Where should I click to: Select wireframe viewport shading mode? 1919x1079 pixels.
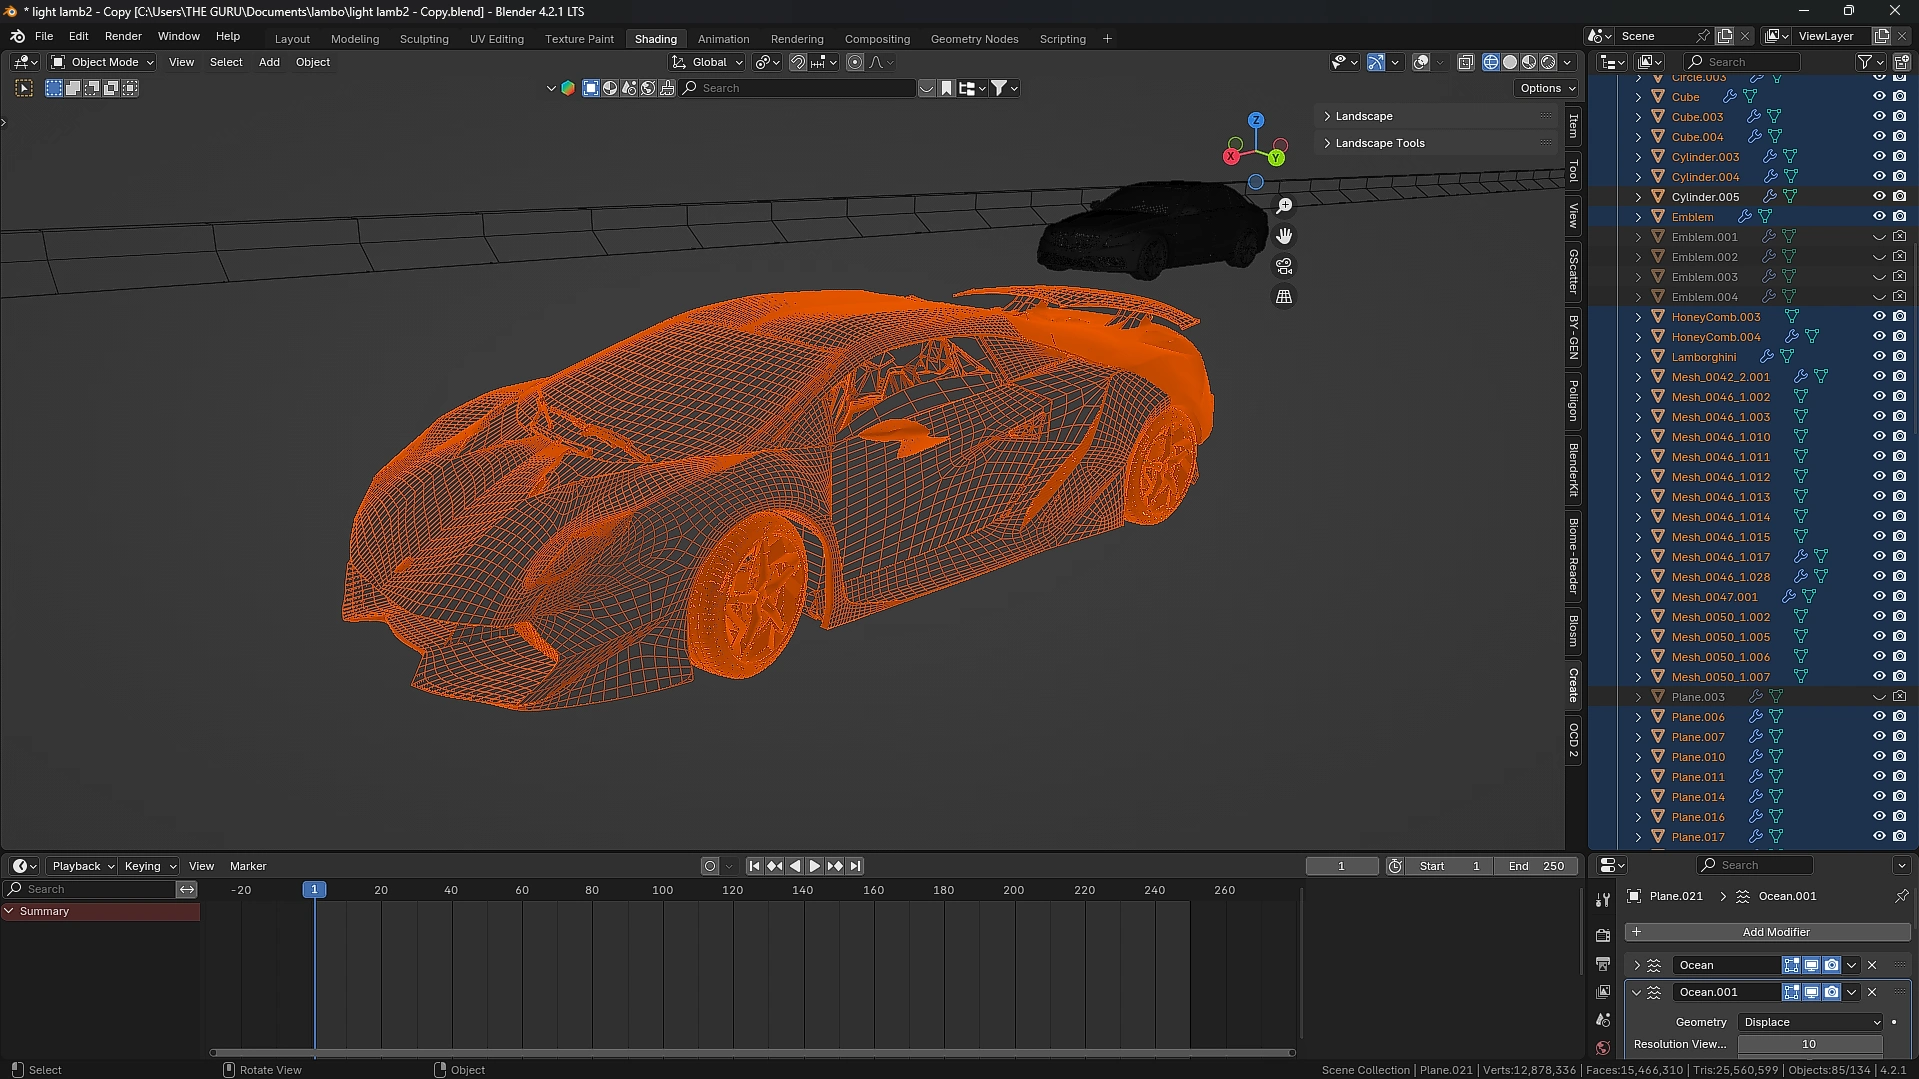click(x=1490, y=62)
